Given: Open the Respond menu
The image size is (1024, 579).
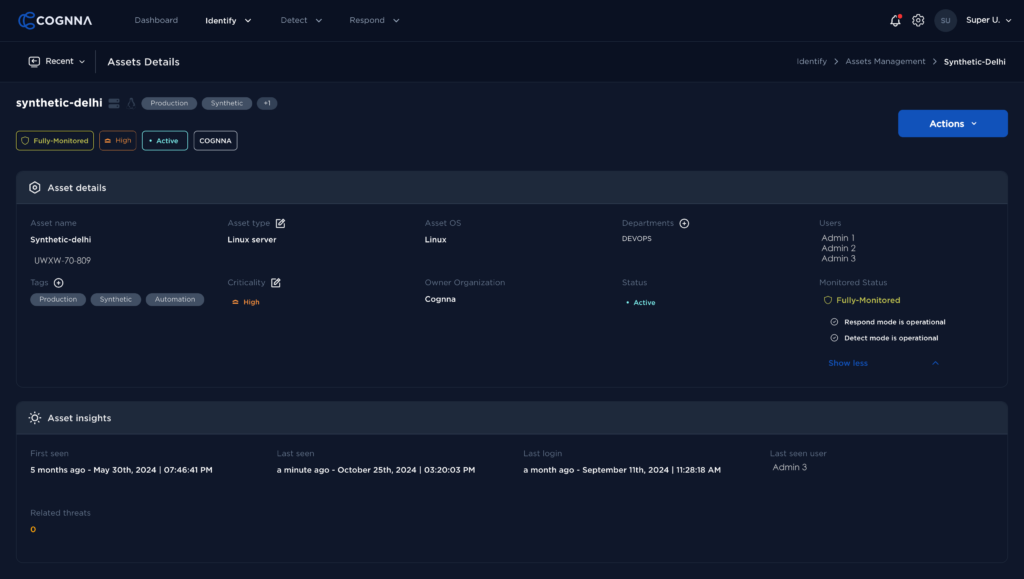Looking at the screenshot, I should pos(374,20).
